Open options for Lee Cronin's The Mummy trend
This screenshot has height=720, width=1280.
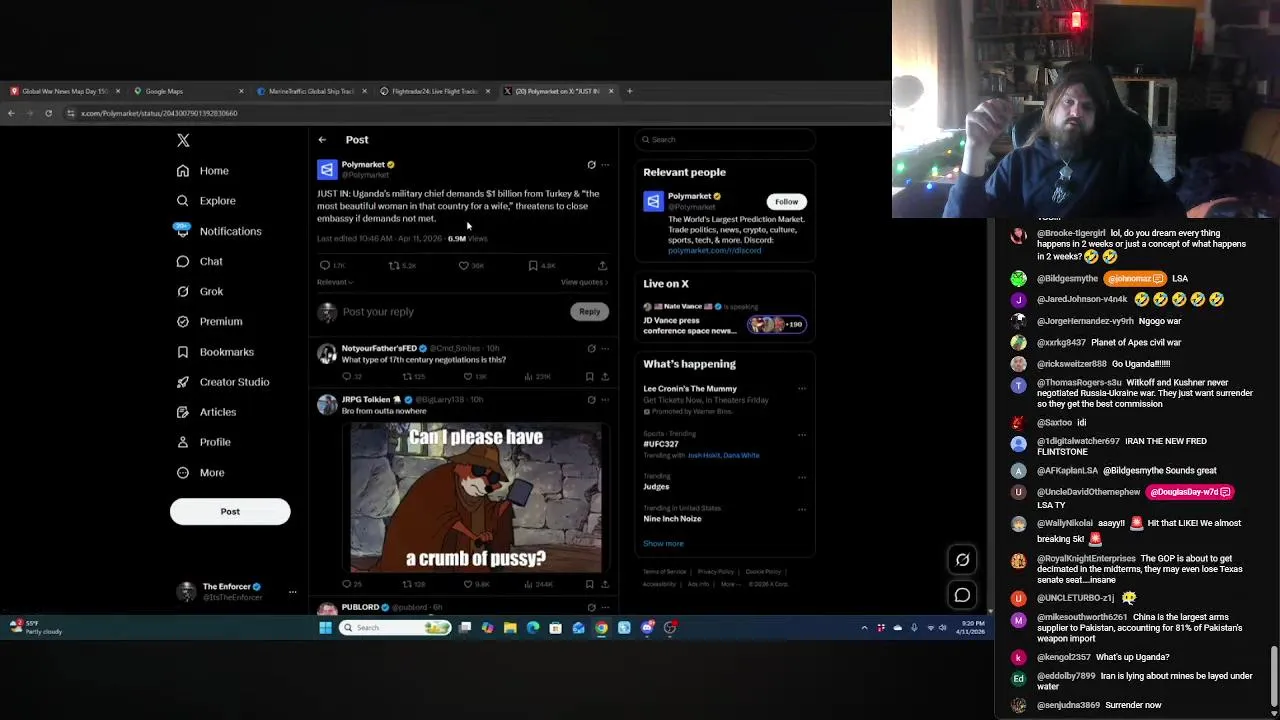801,389
